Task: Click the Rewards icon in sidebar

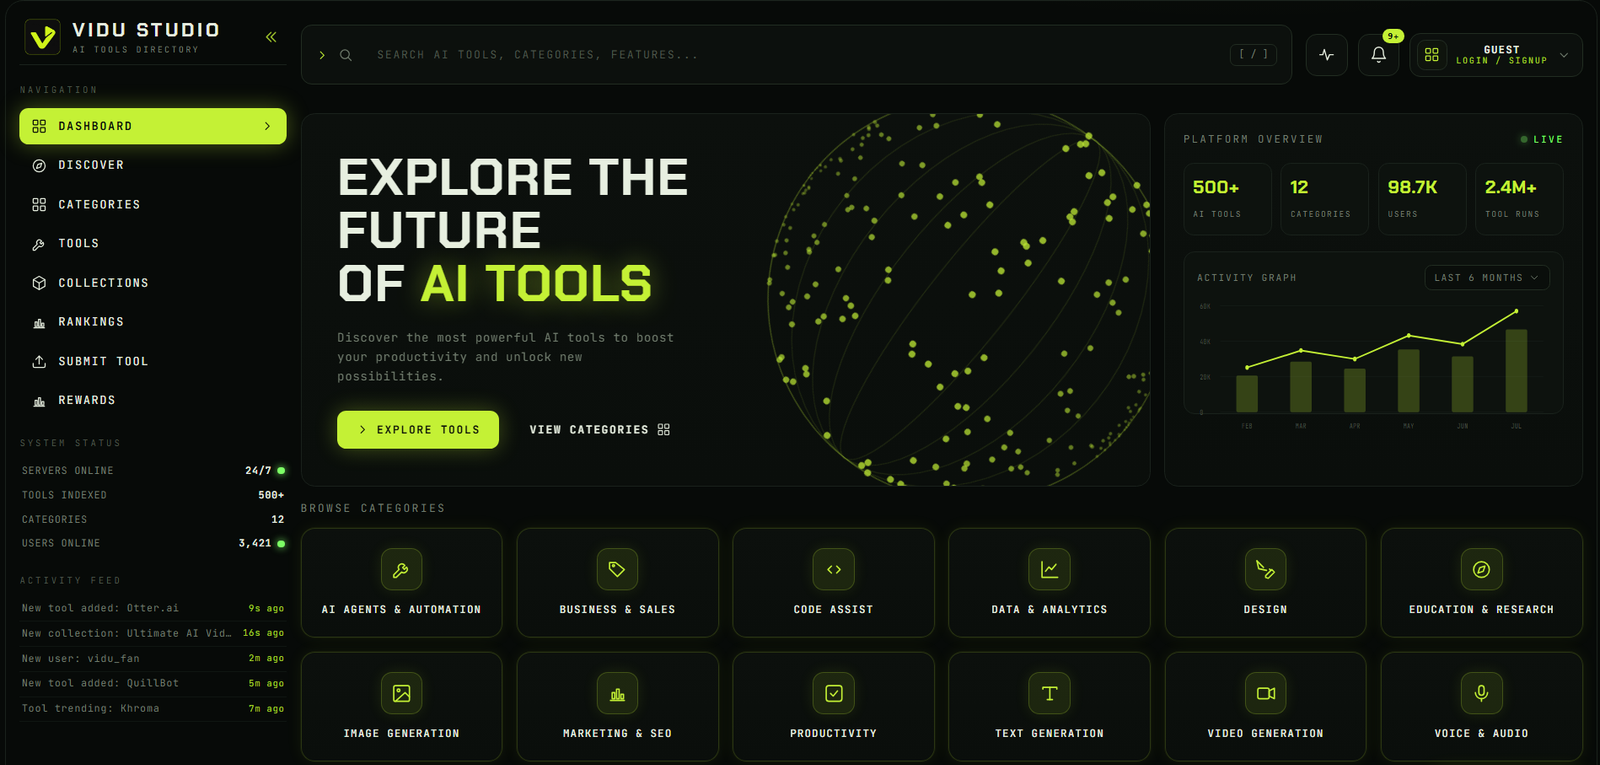Action: point(39,401)
